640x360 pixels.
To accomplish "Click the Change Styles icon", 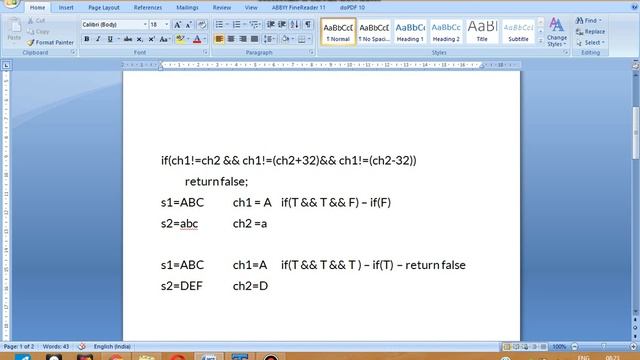I will [x=556, y=25].
